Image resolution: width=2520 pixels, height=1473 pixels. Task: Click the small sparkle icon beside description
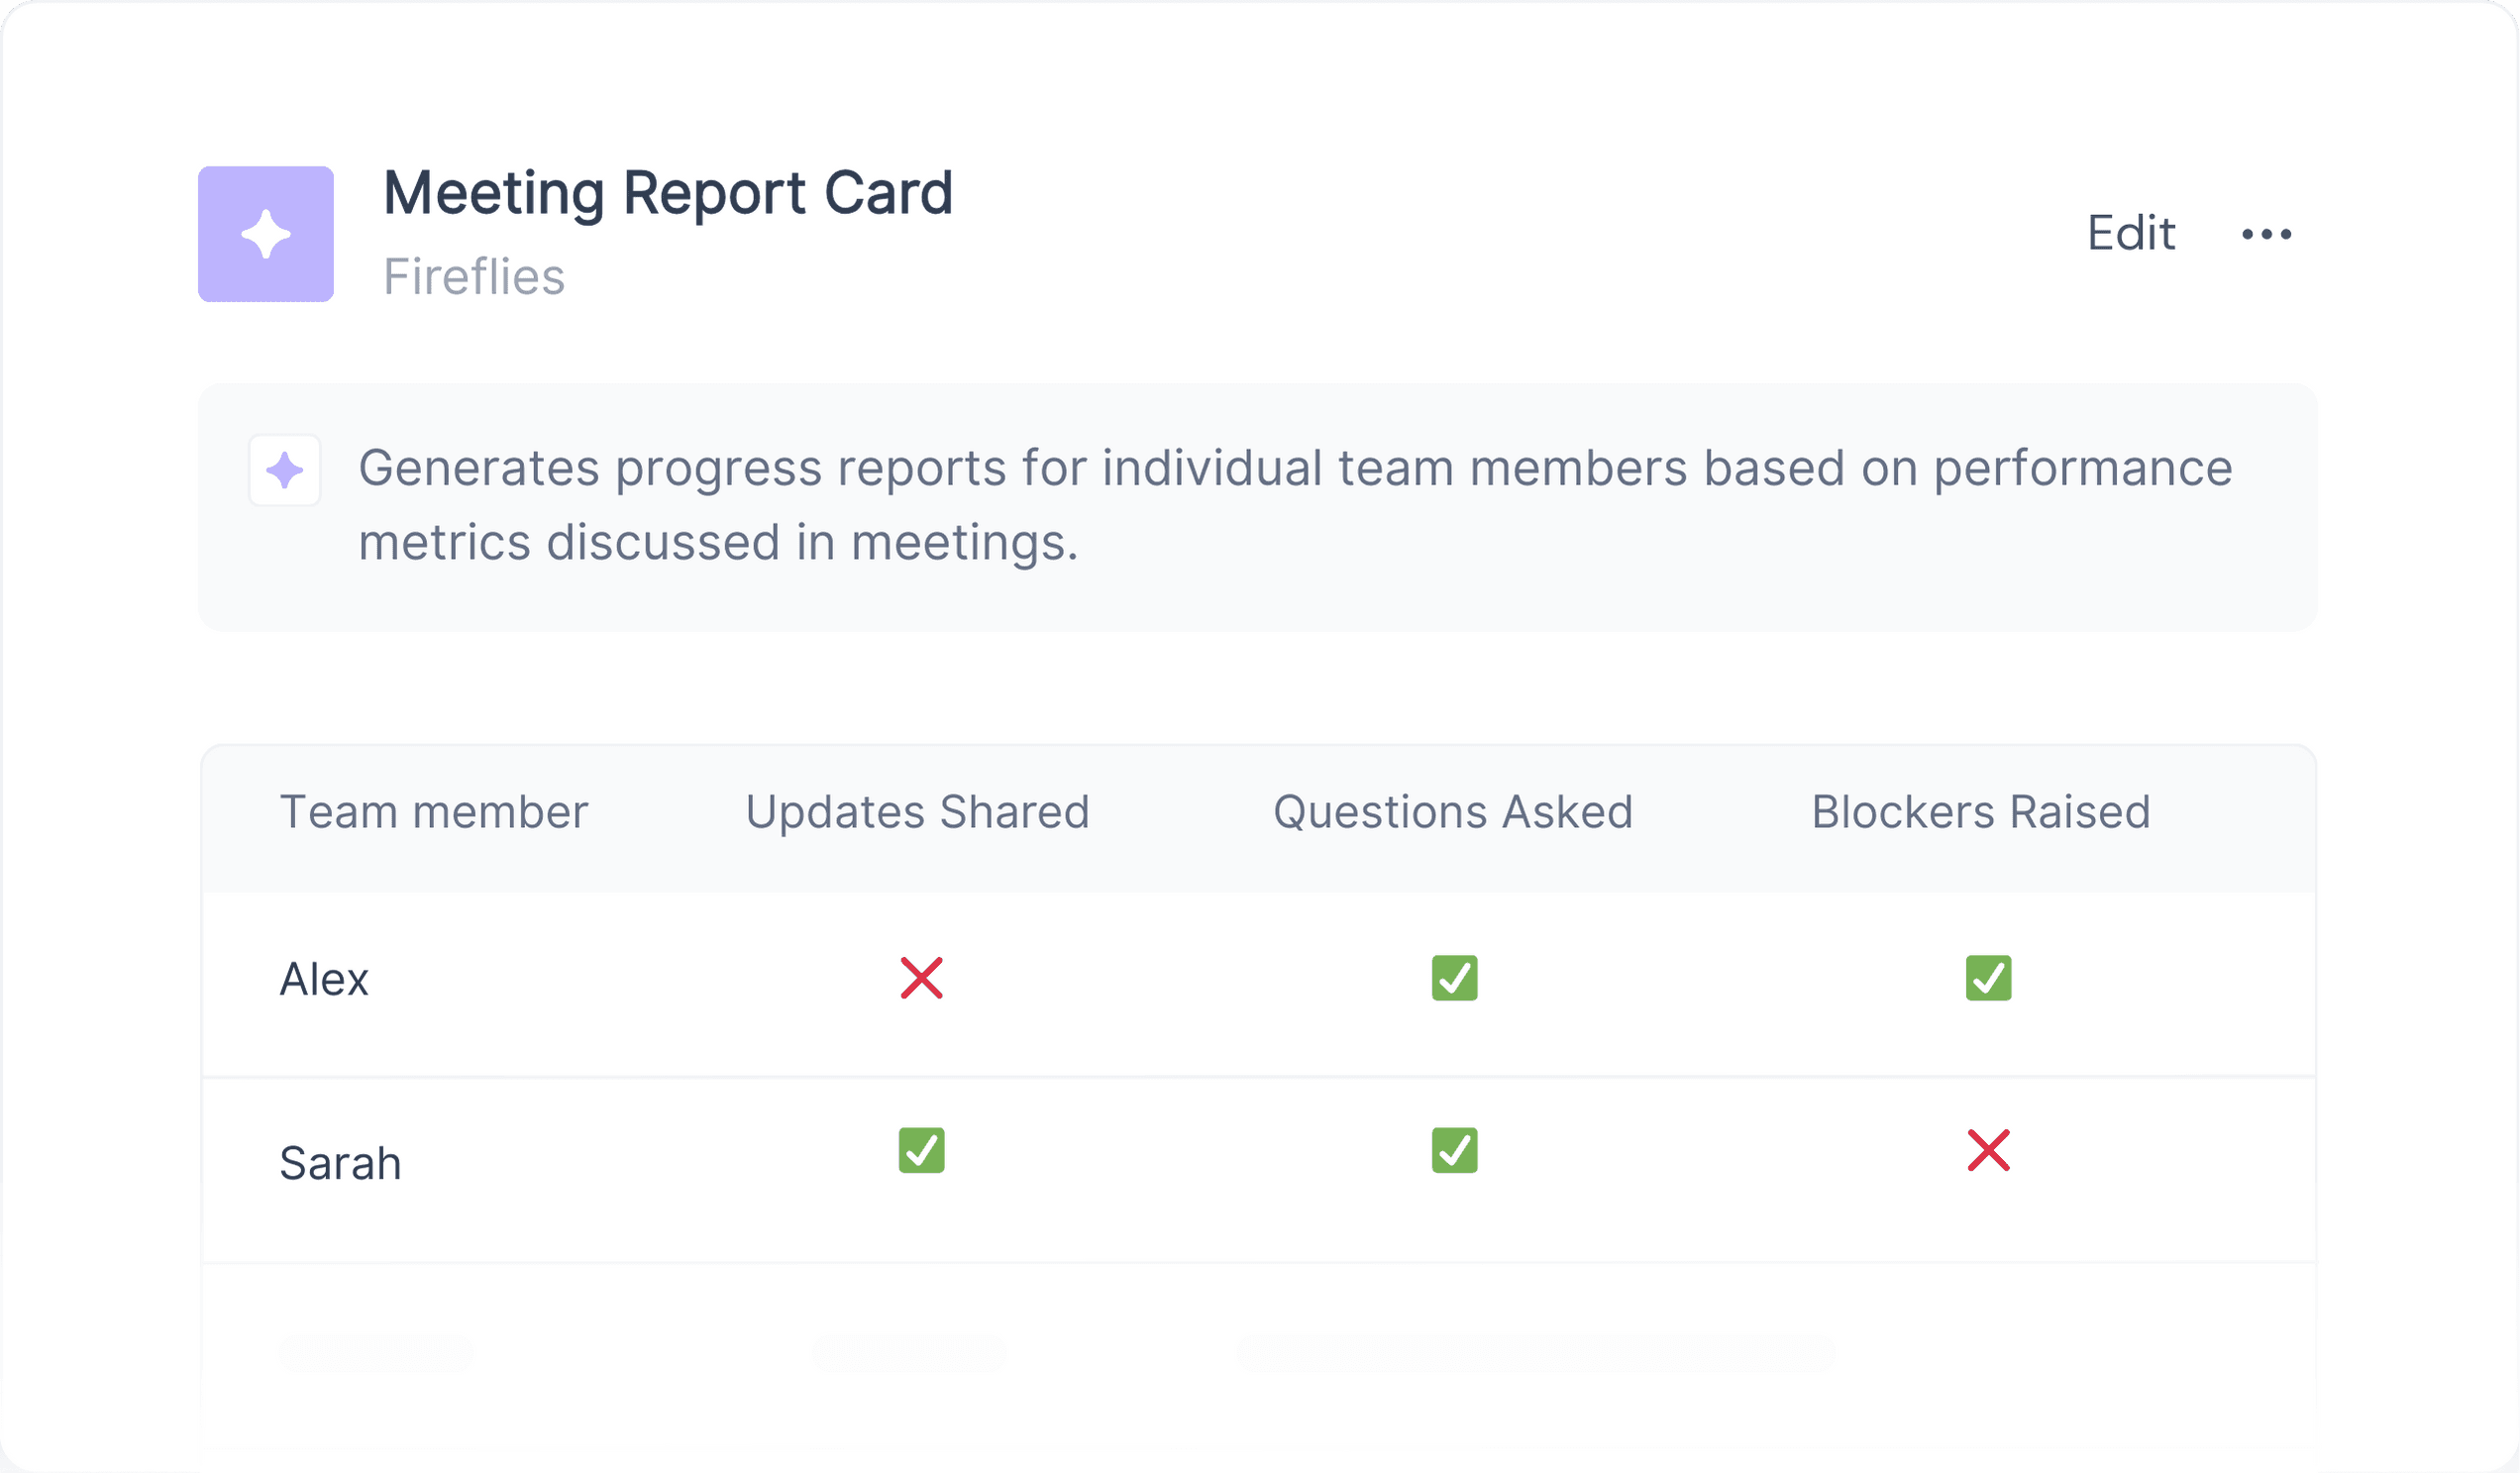pyautogui.click(x=285, y=470)
